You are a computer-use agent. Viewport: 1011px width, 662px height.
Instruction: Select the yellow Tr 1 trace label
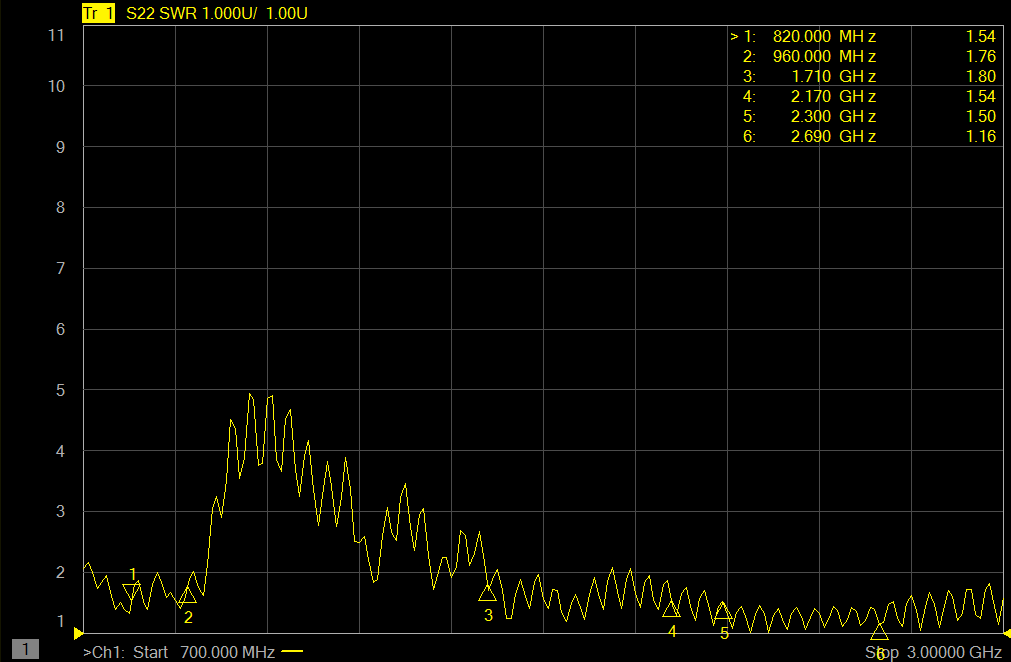98,13
